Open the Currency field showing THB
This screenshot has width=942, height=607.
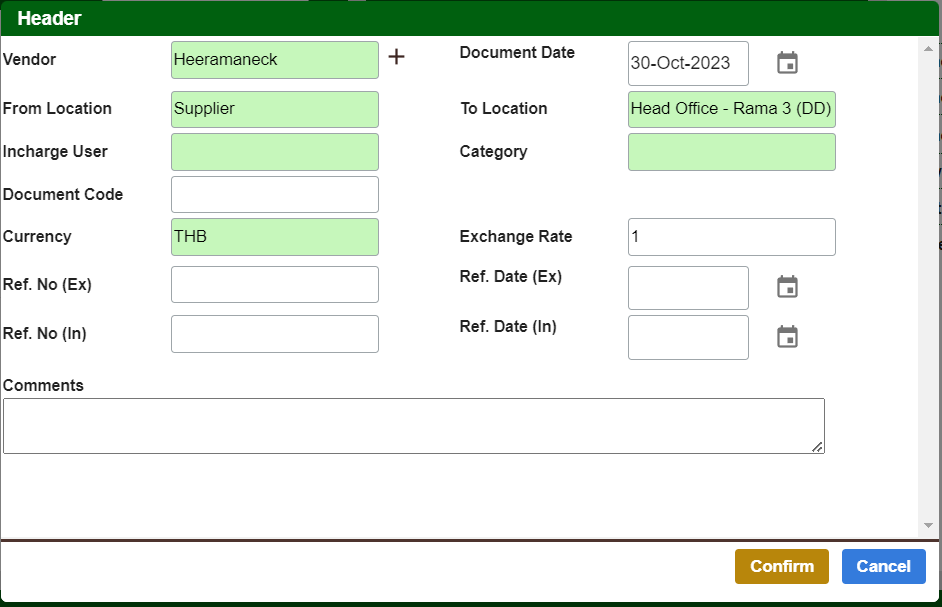point(275,237)
